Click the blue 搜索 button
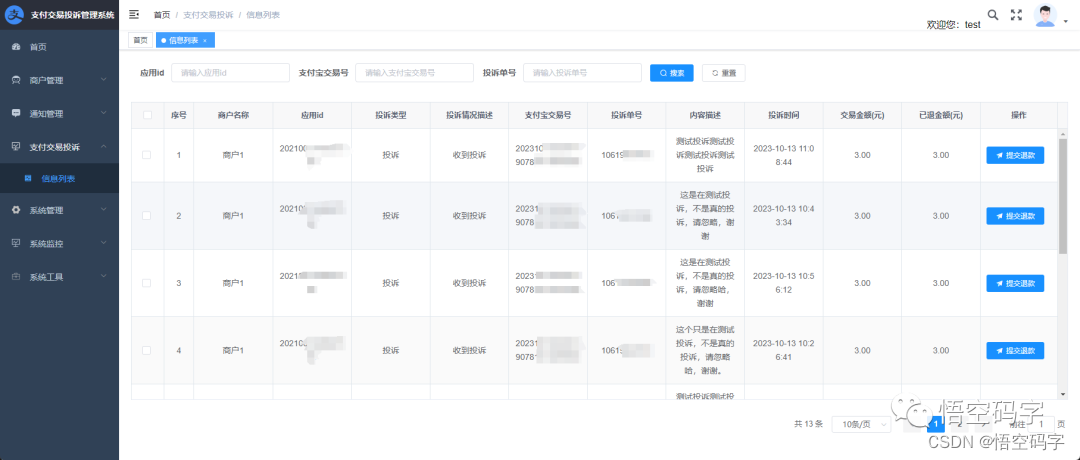Image resolution: width=1080 pixels, height=460 pixels. pos(672,72)
